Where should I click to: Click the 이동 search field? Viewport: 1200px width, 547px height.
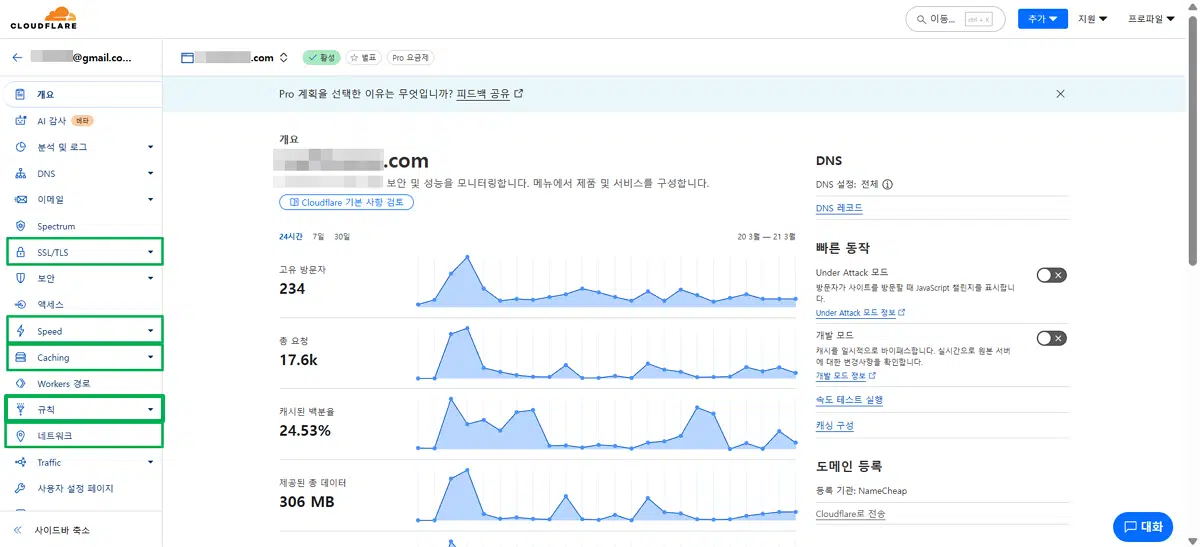[x=957, y=19]
